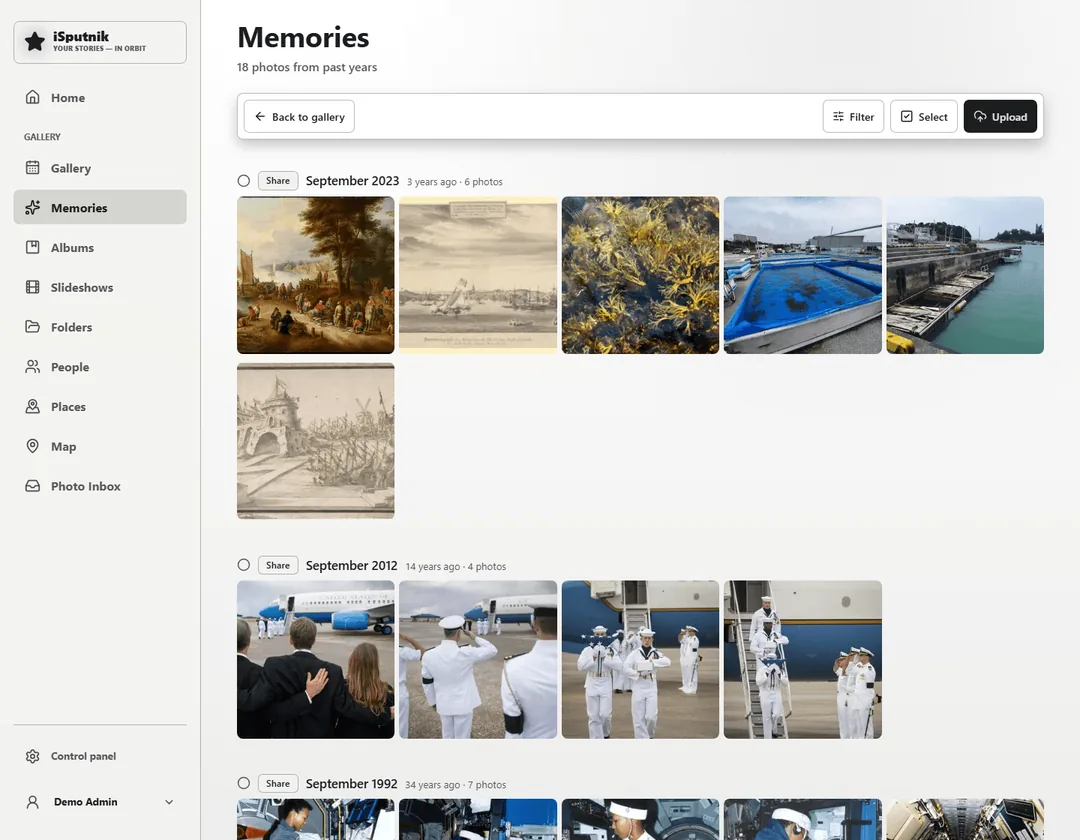The width and height of the screenshot is (1080, 840).
Task: Open Home in the sidebar
Action: [x=100, y=97]
